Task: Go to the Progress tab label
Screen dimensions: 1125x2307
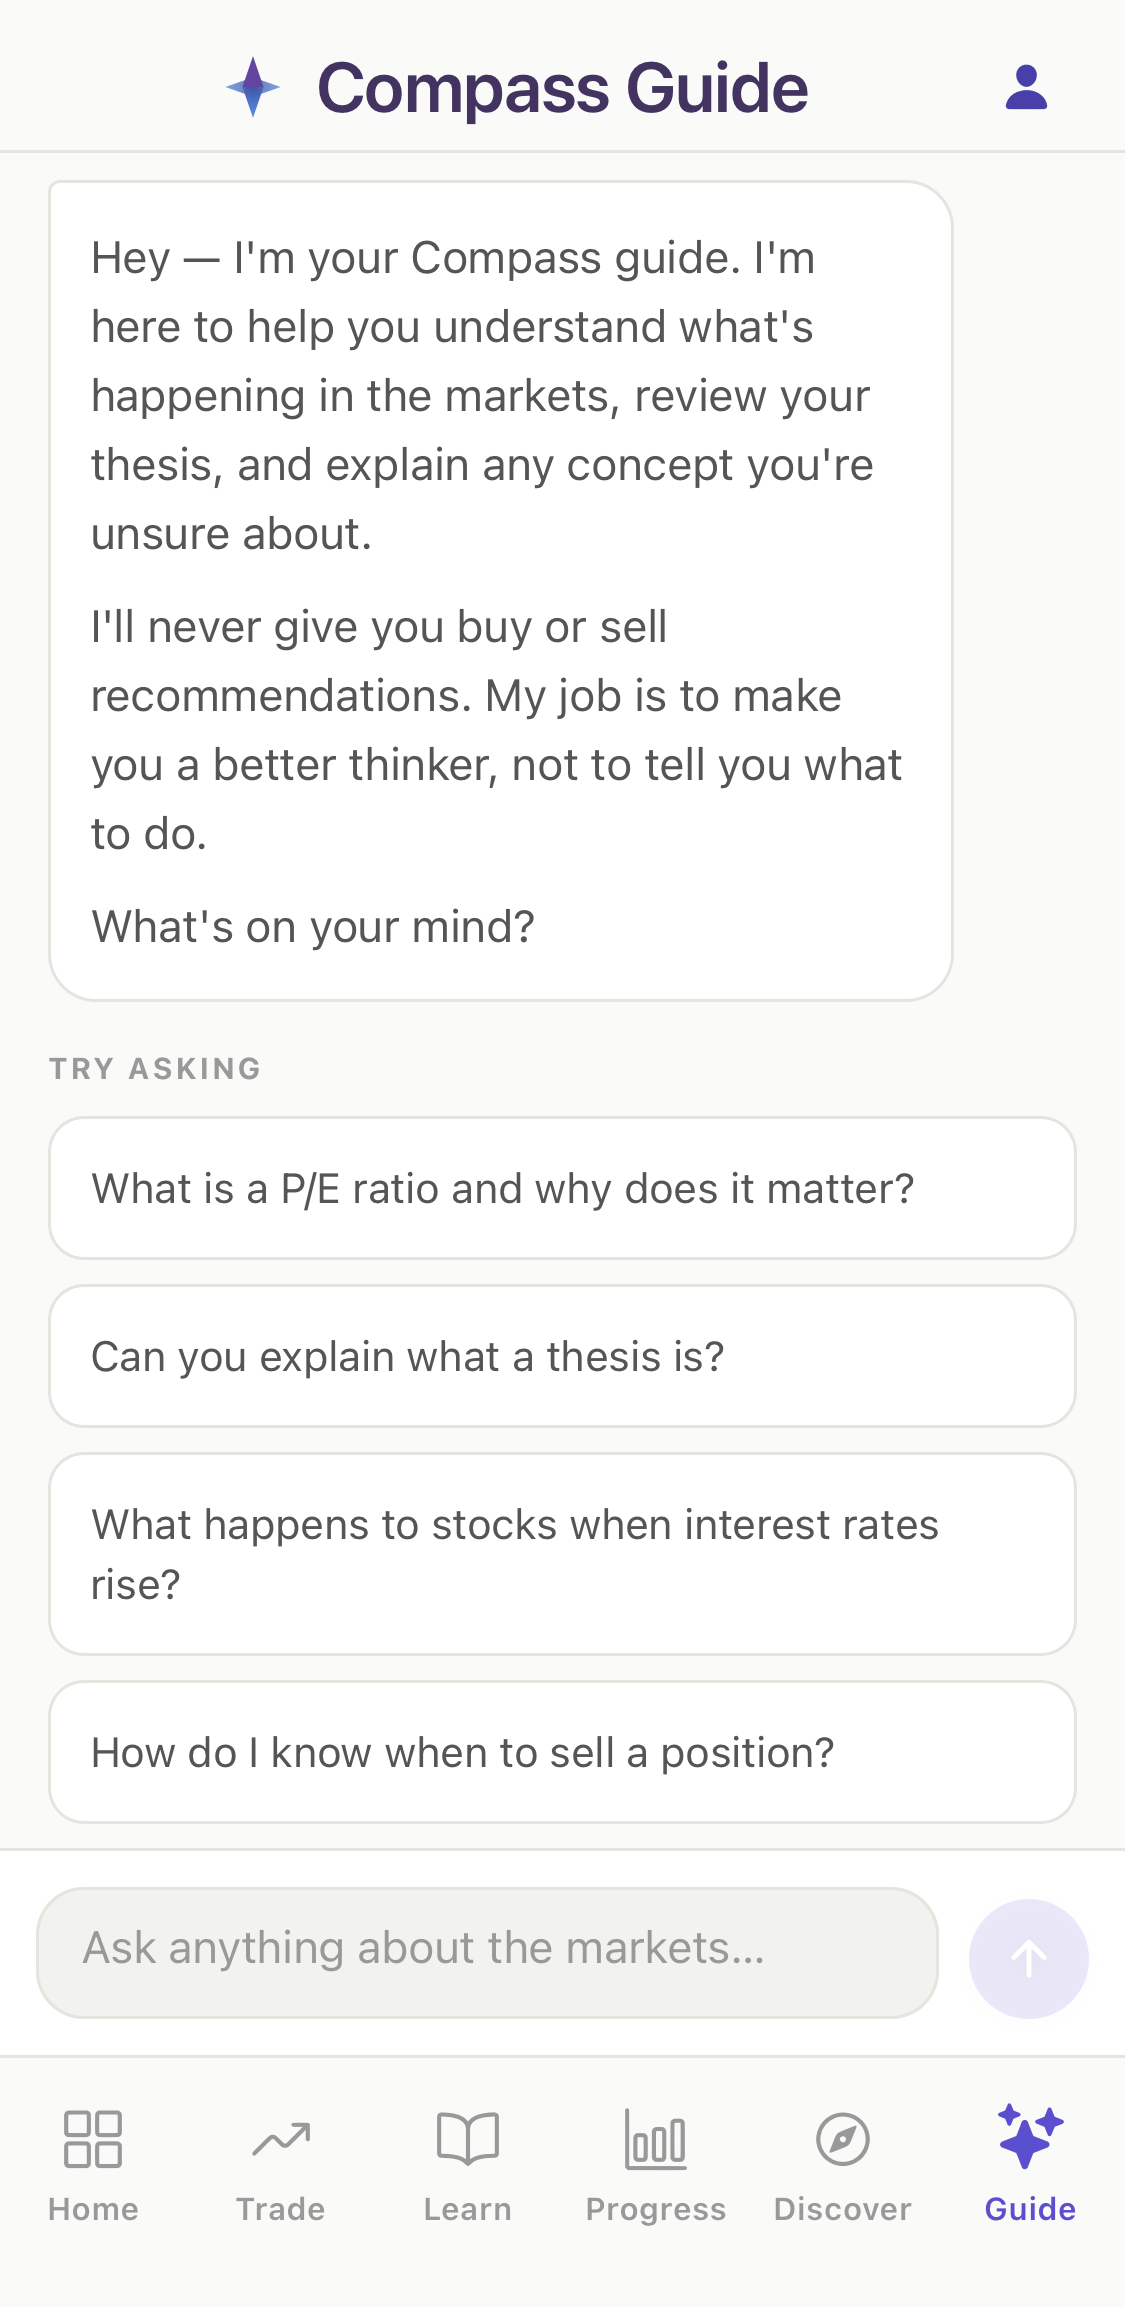Action: 656,2209
